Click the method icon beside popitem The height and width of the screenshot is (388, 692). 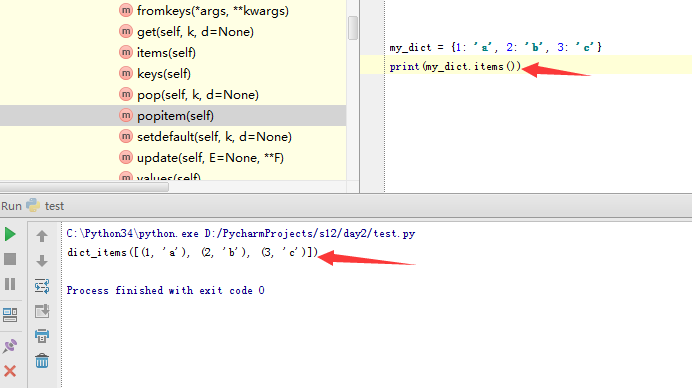pos(126,115)
